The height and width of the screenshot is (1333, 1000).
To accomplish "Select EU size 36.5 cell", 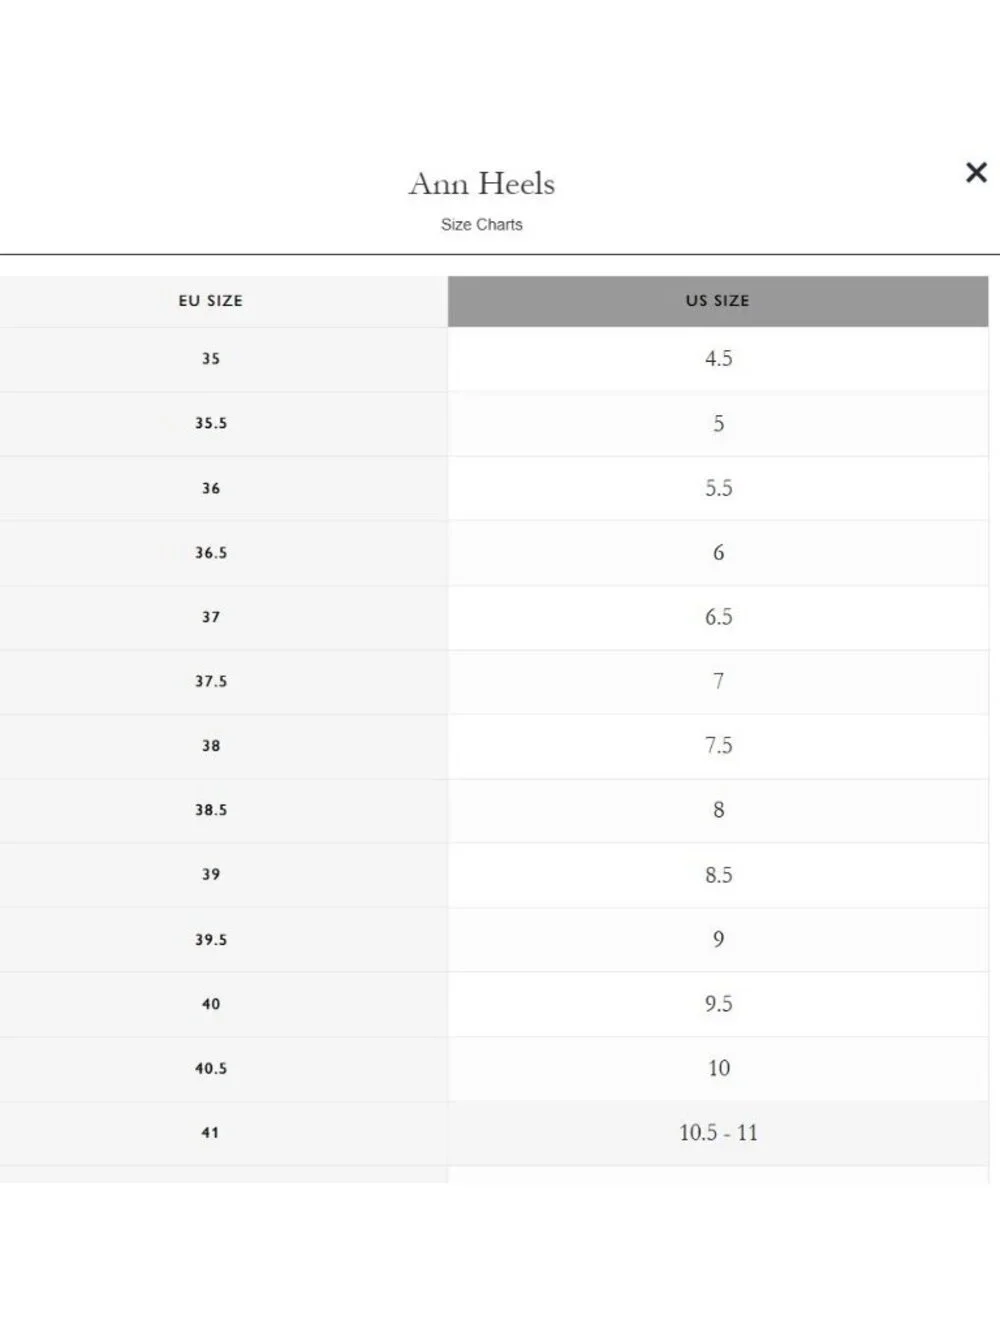I will coord(211,553).
